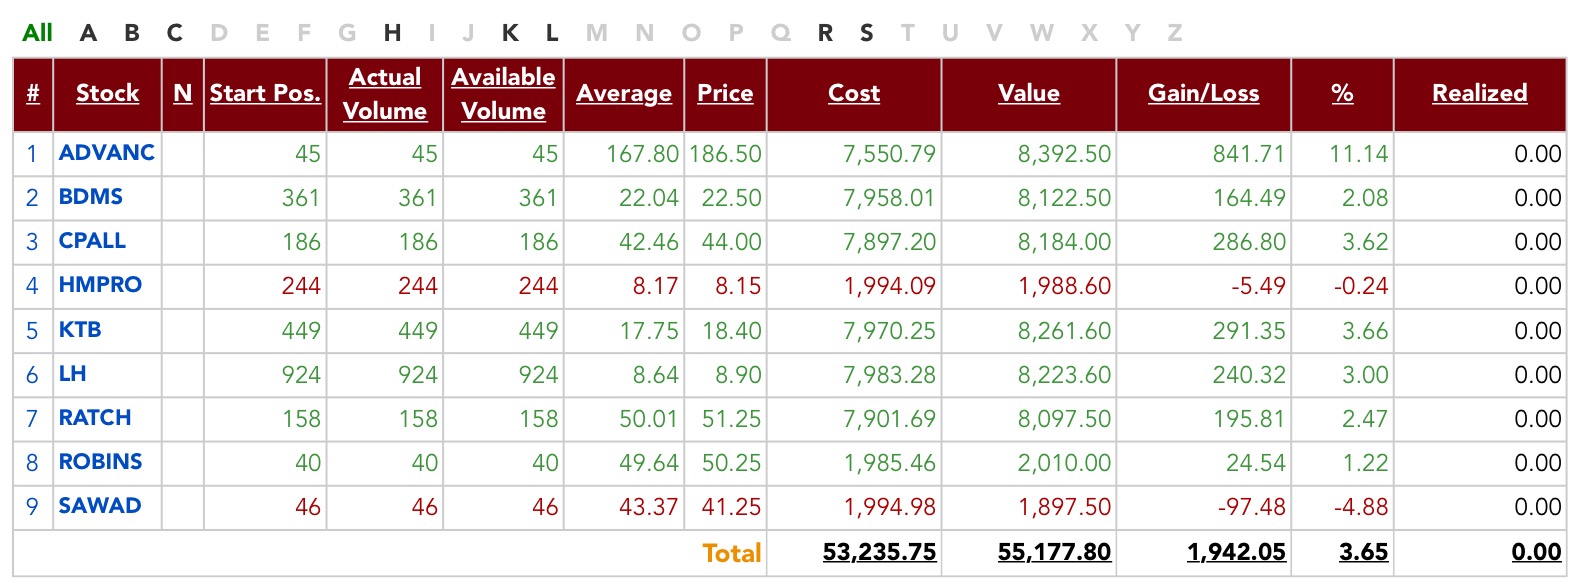Click RATCH price value 51.25
The height and width of the screenshot is (583, 1583).
coord(731,419)
